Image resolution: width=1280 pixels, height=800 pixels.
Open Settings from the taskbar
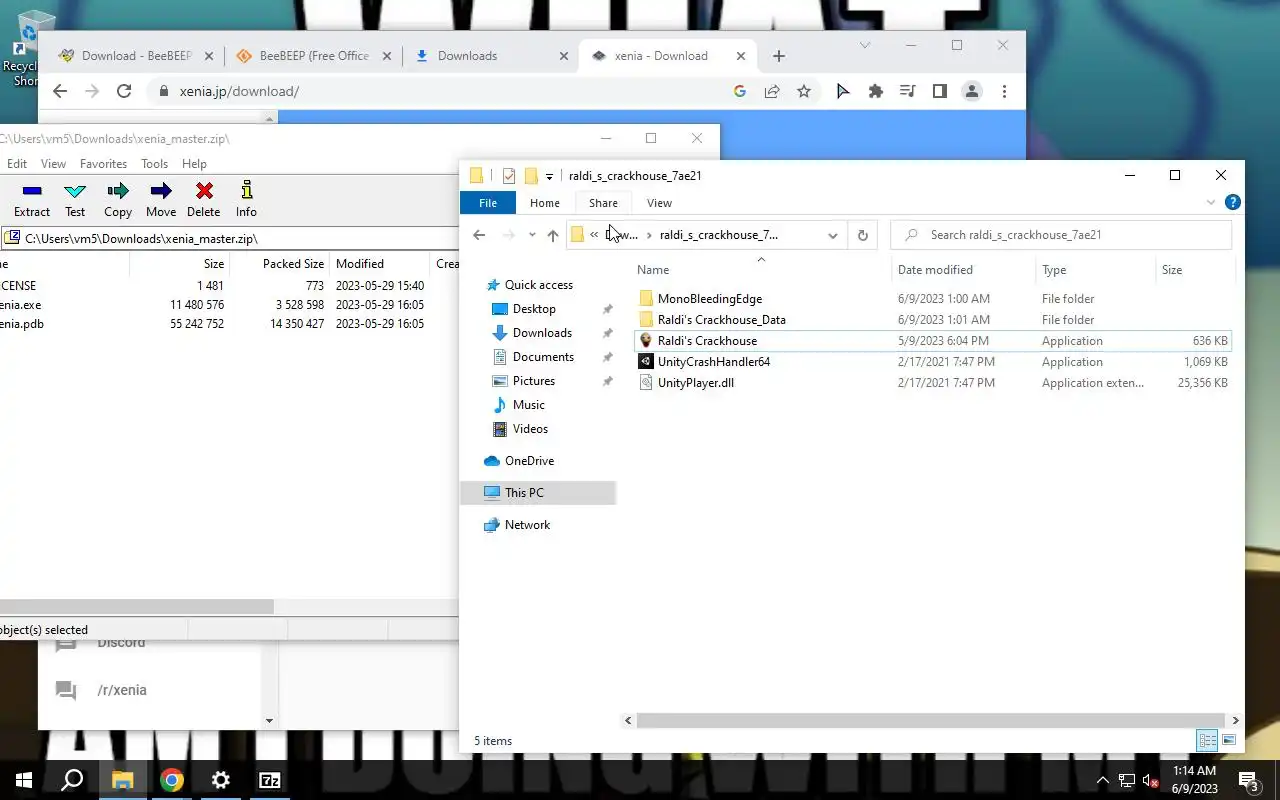221,780
